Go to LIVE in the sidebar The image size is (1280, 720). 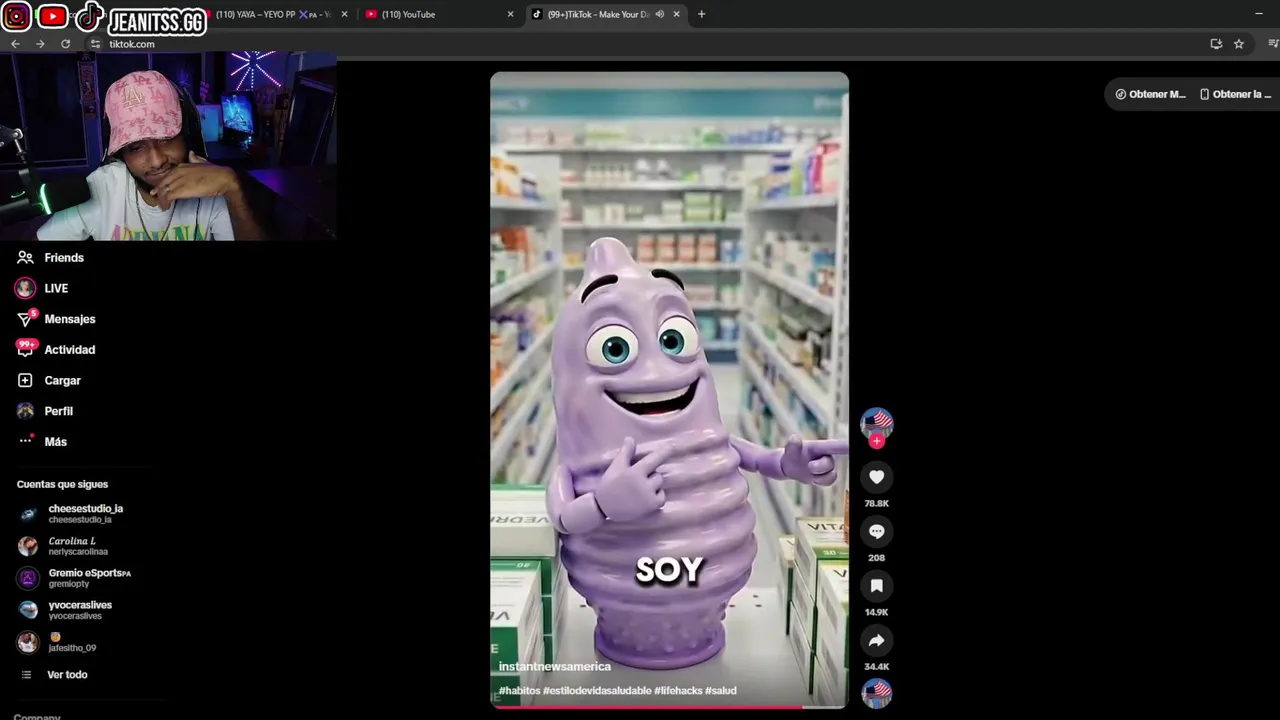pyautogui.click(x=56, y=288)
